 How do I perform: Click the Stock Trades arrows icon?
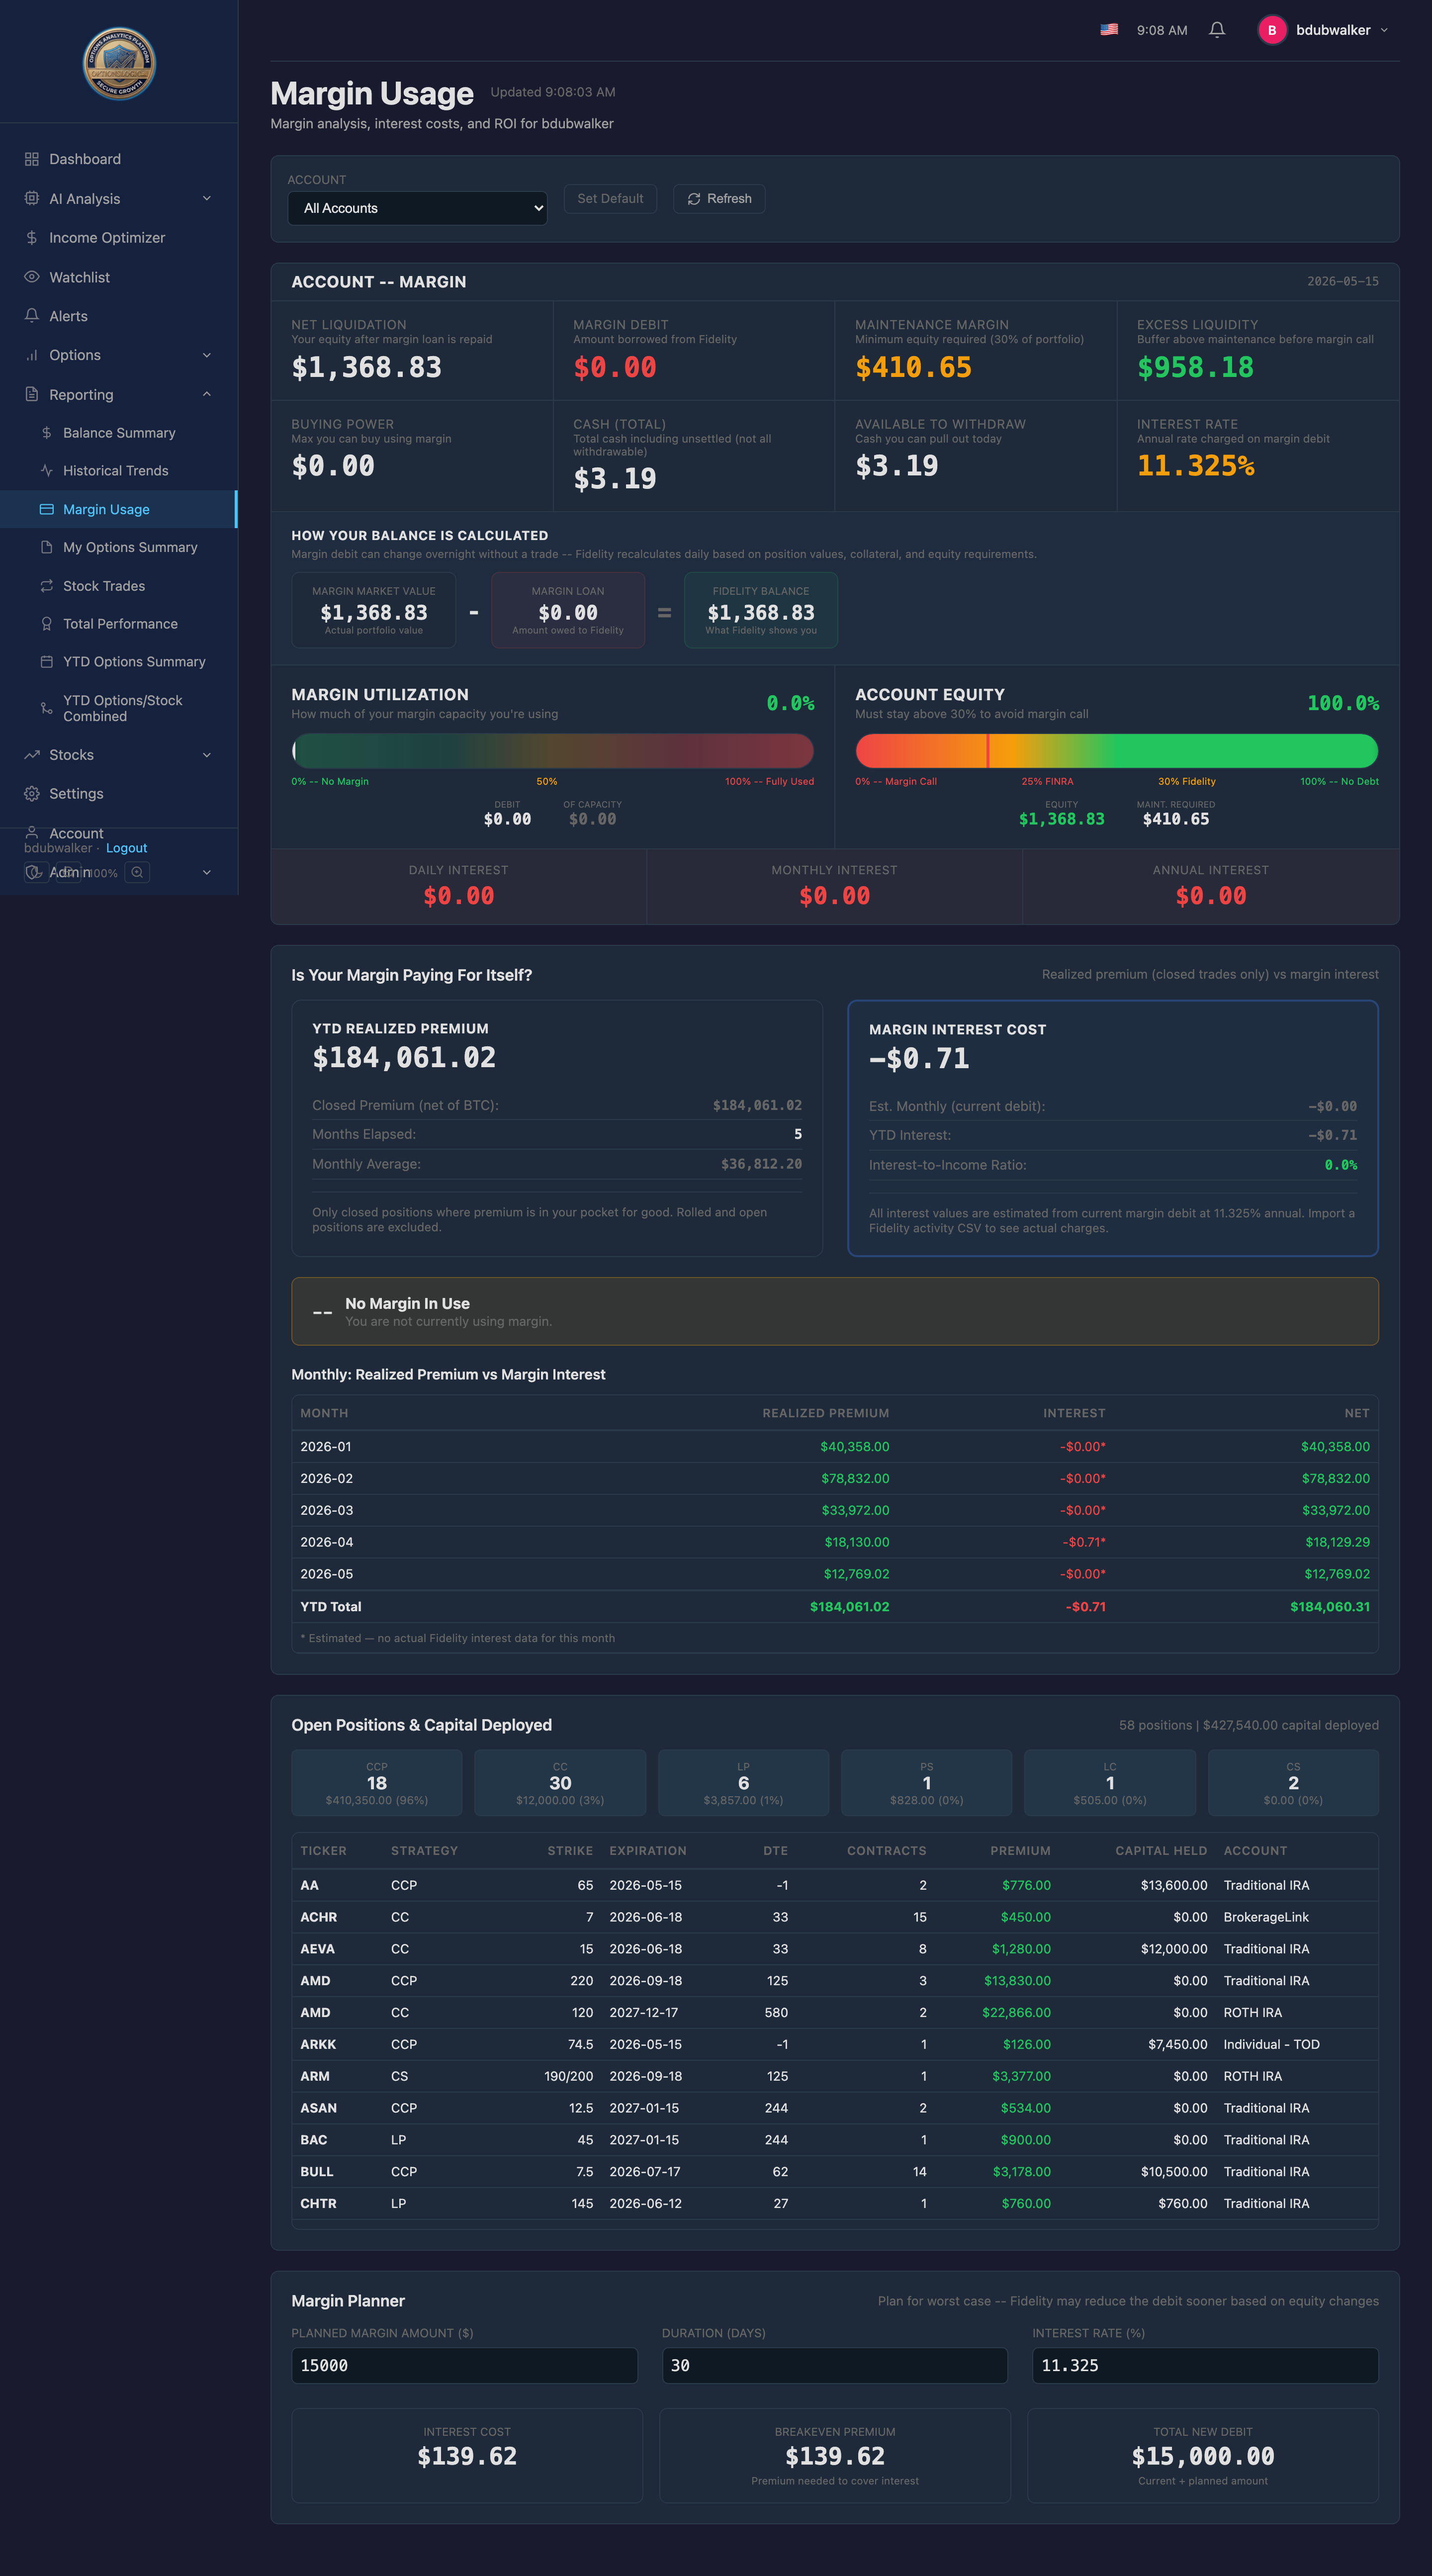point(46,586)
